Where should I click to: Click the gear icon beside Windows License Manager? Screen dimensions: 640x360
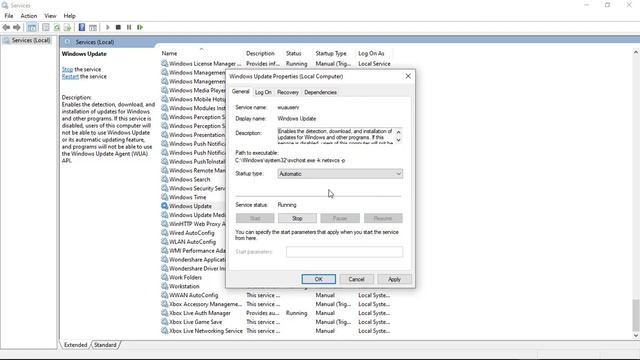click(x=164, y=63)
